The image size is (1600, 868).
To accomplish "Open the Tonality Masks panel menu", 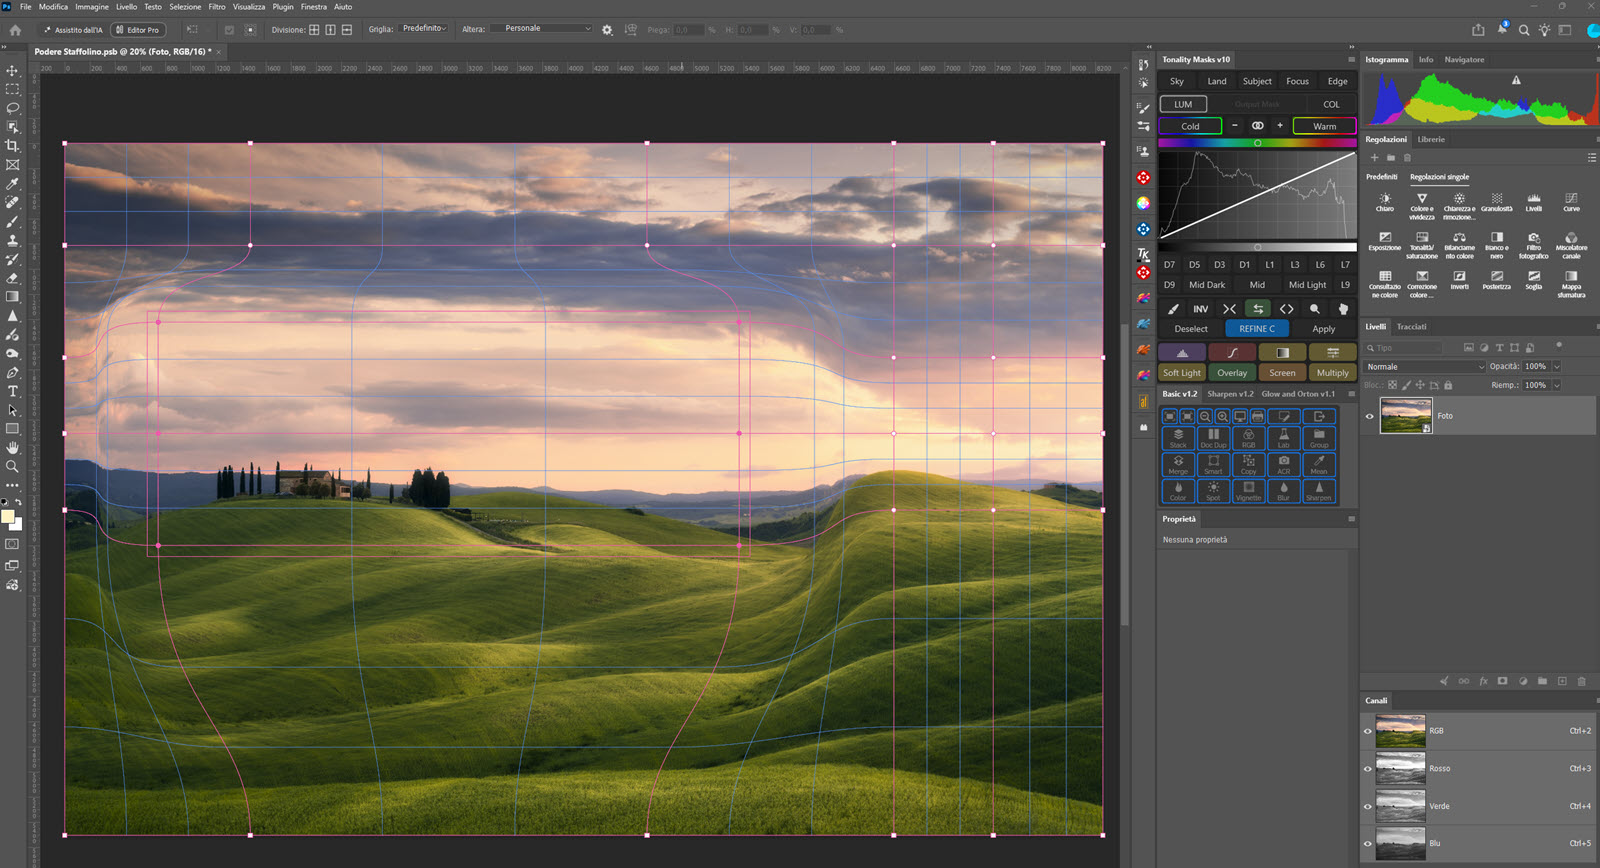I will pyautogui.click(x=1351, y=59).
